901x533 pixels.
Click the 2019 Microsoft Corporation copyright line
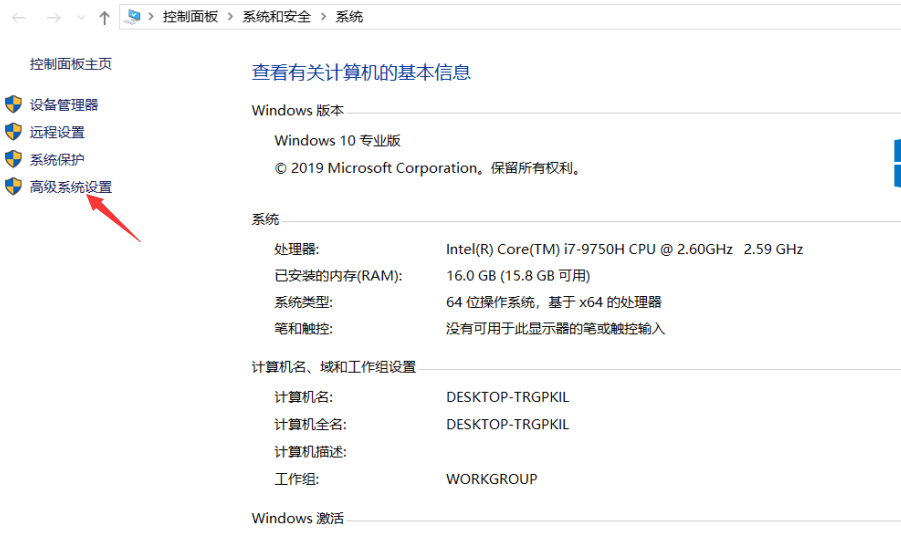click(428, 168)
